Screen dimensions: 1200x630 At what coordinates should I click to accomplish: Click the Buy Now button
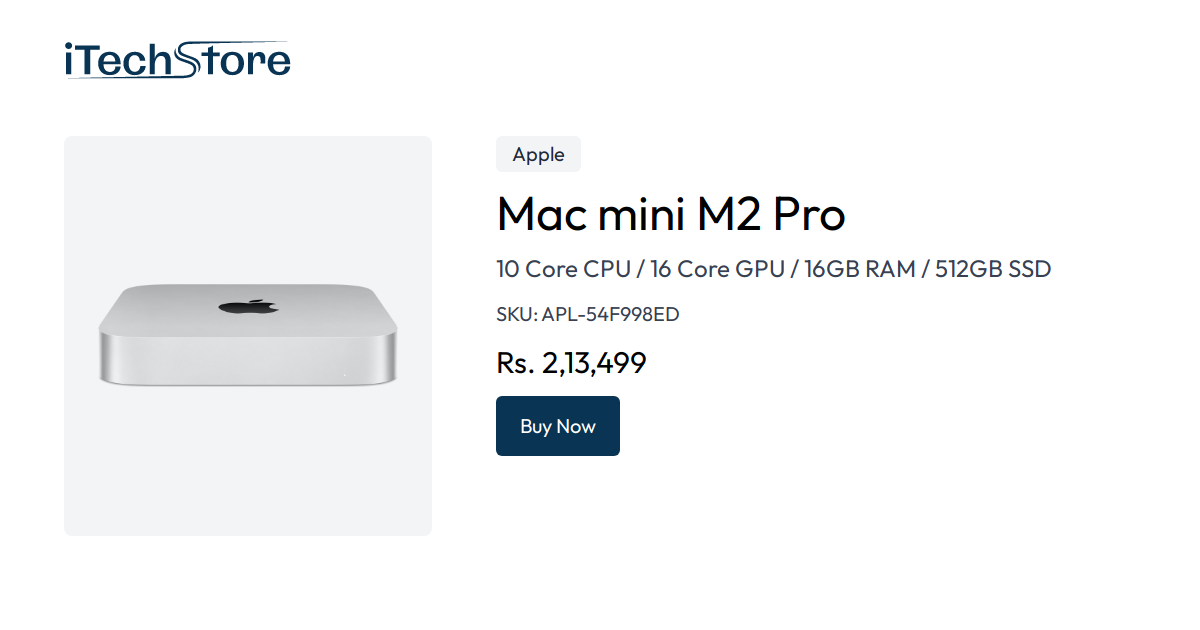click(557, 425)
